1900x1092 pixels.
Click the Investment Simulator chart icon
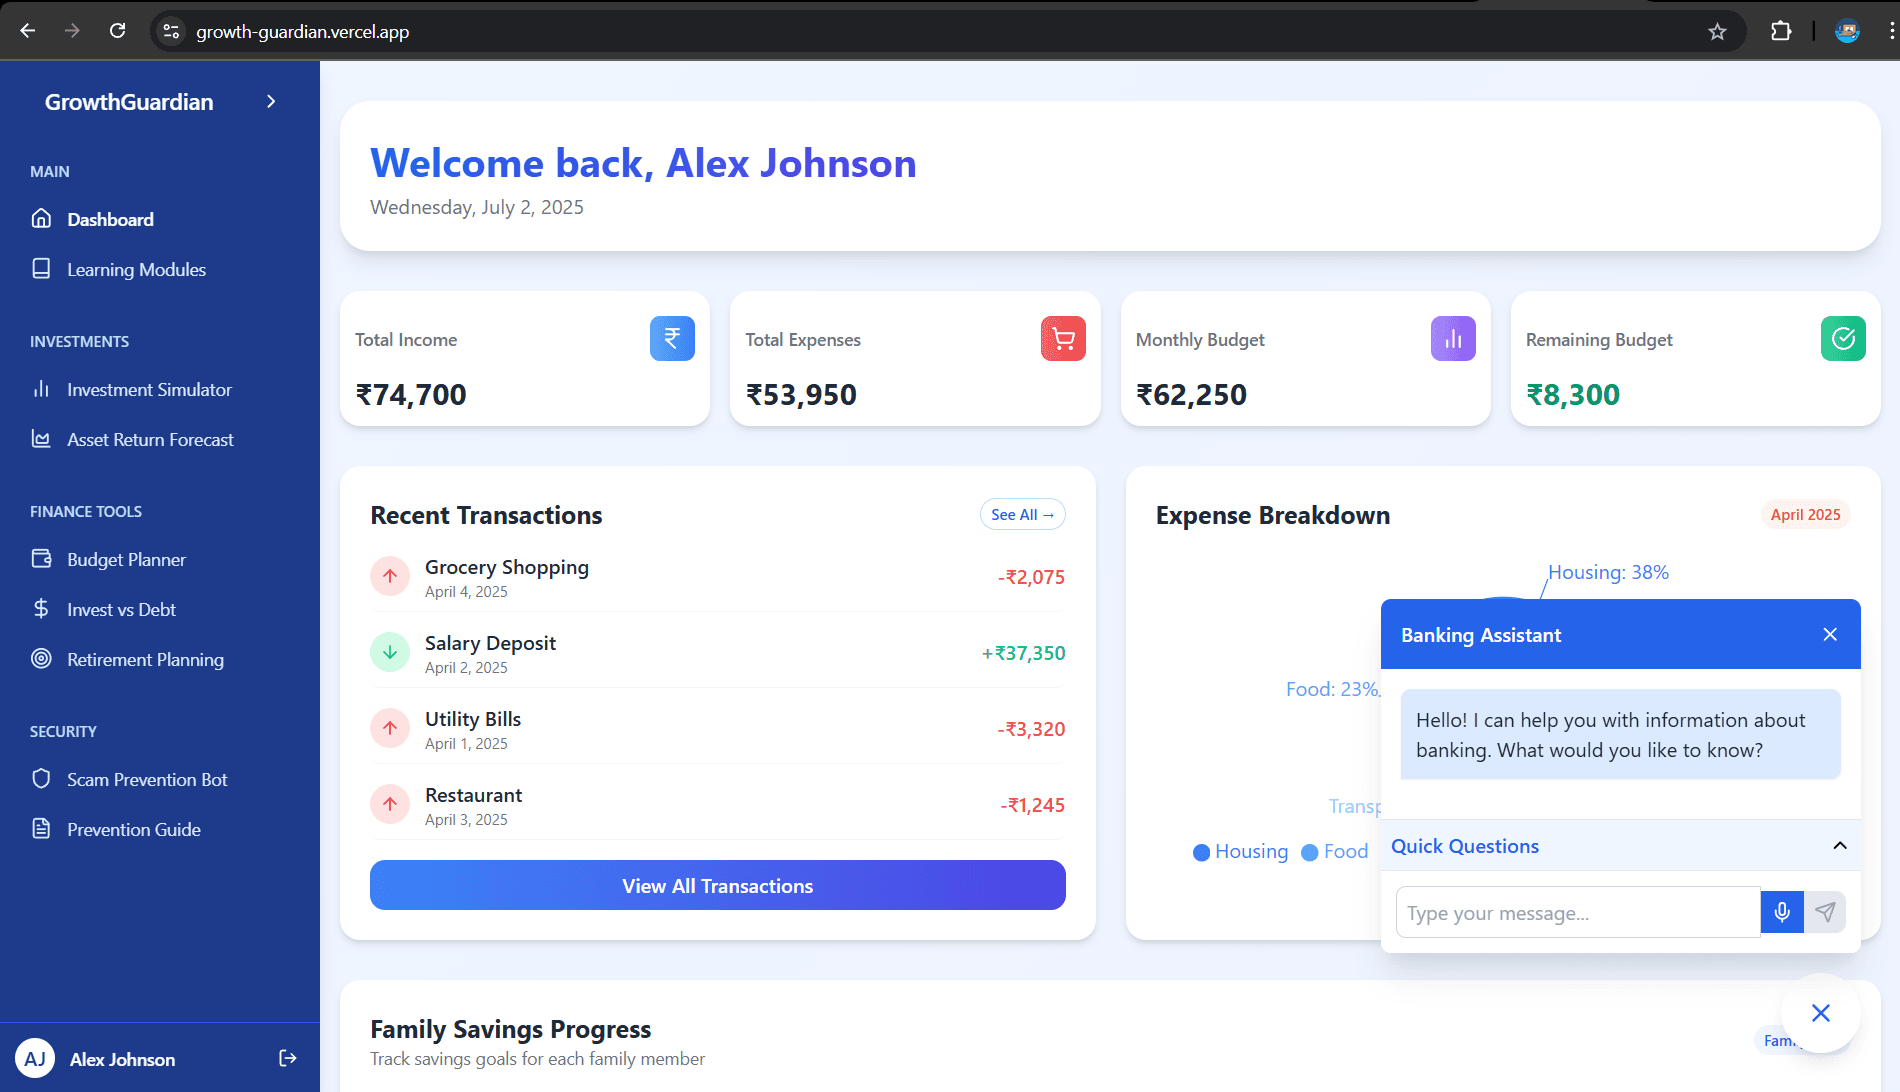41,389
